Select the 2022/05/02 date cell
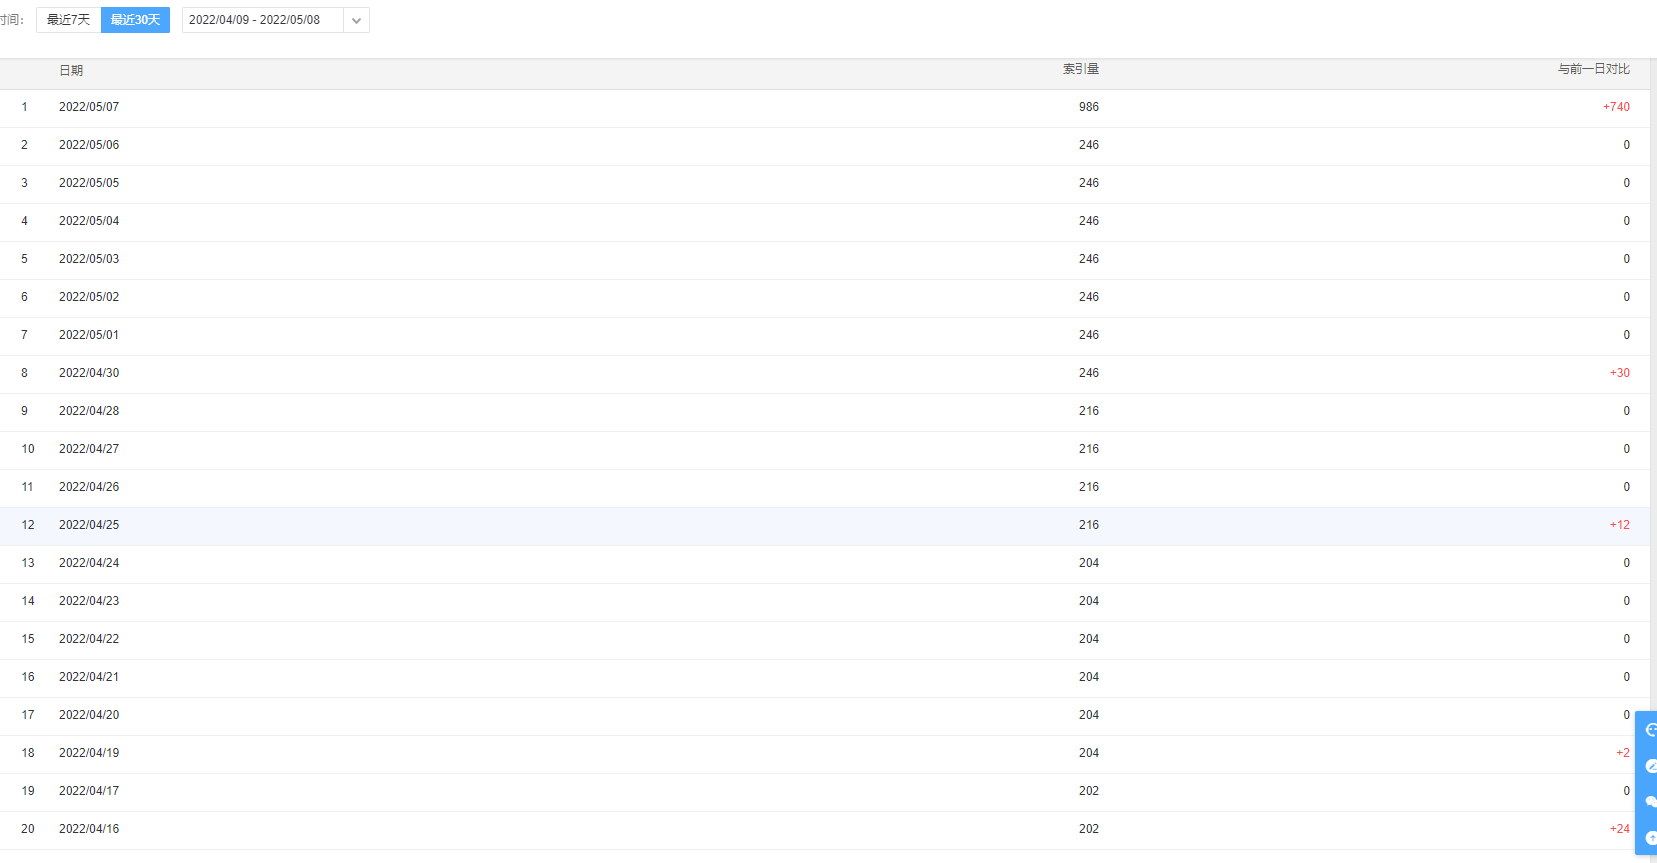 pyautogui.click(x=89, y=297)
